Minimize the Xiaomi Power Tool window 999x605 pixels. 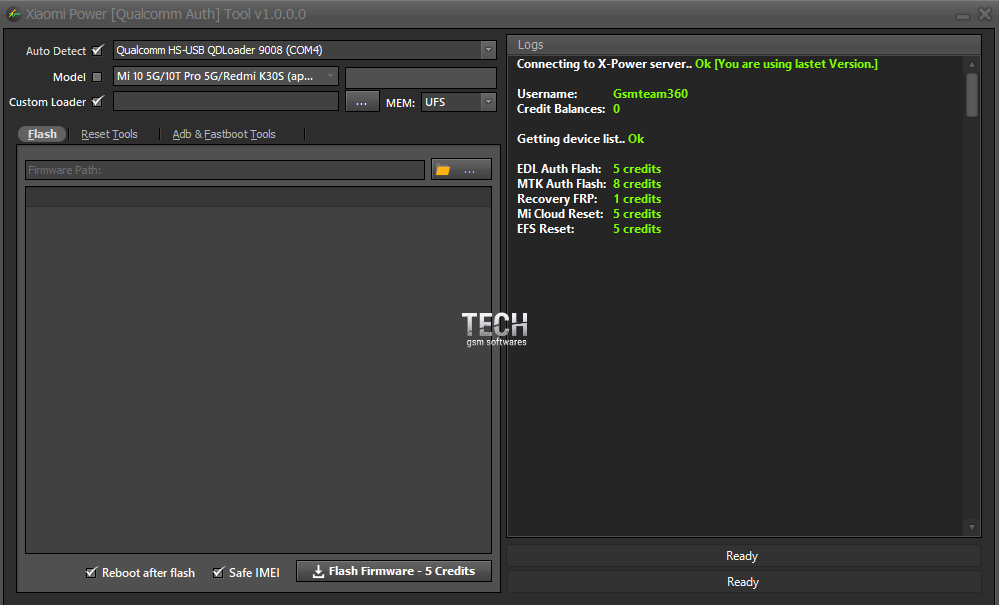[x=963, y=15]
